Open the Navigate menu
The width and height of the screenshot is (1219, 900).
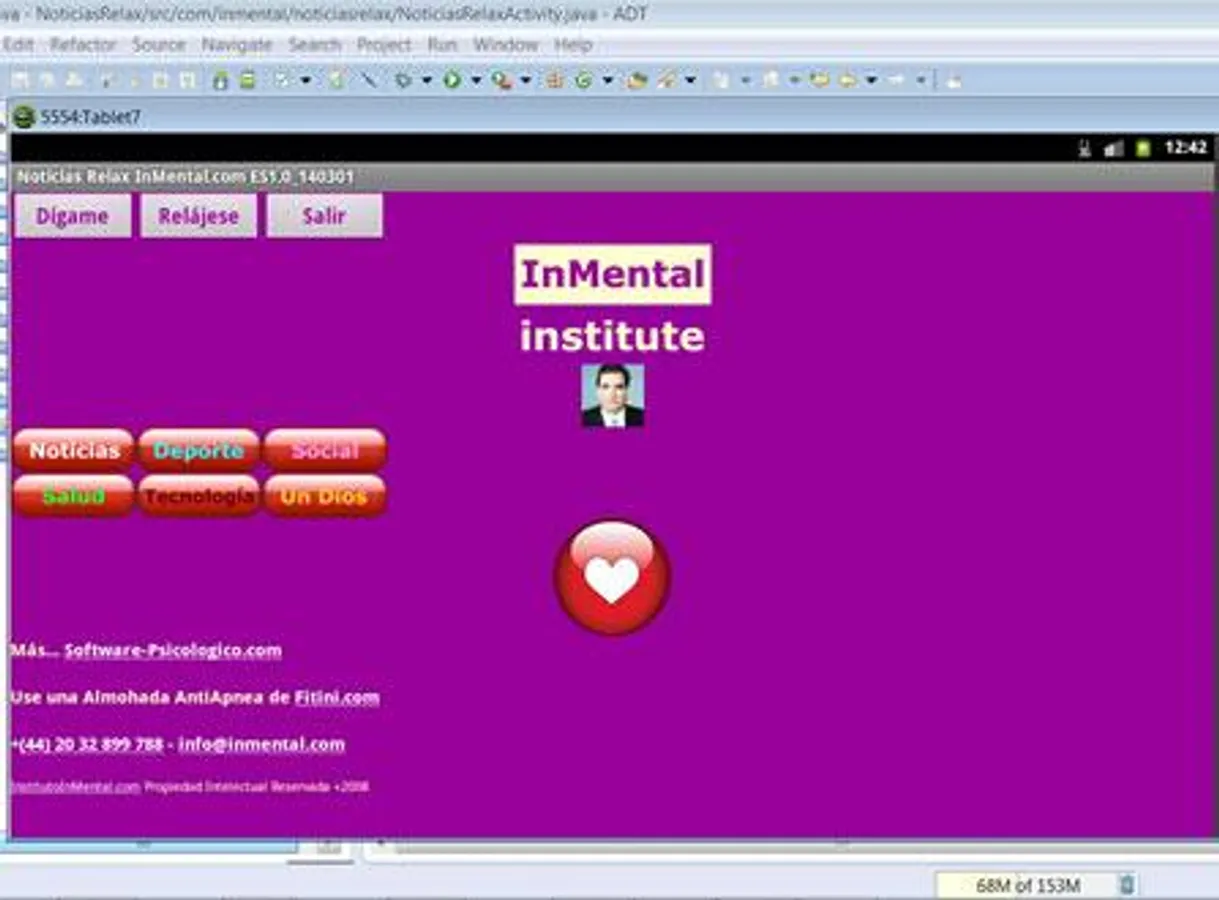[237, 45]
